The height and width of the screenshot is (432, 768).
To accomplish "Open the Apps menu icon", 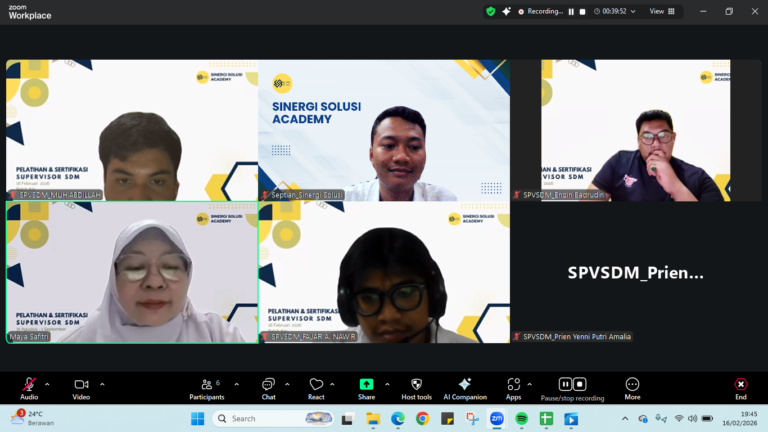I will click(x=513, y=385).
